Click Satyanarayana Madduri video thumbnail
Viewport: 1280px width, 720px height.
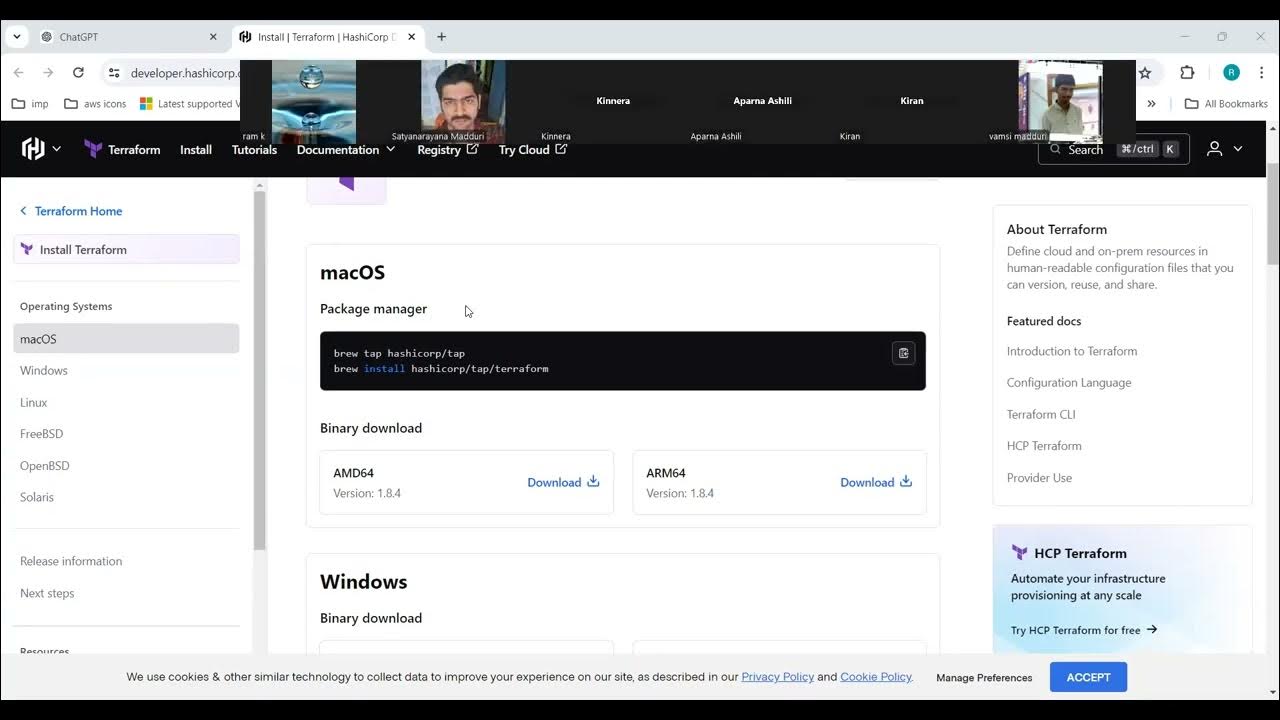[x=463, y=101]
